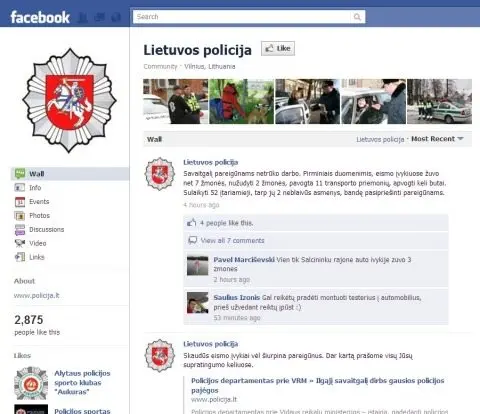Image resolution: width=480 pixels, height=414 pixels.
Task: Click the thumbs-up icon by likes
Action: click(192, 223)
